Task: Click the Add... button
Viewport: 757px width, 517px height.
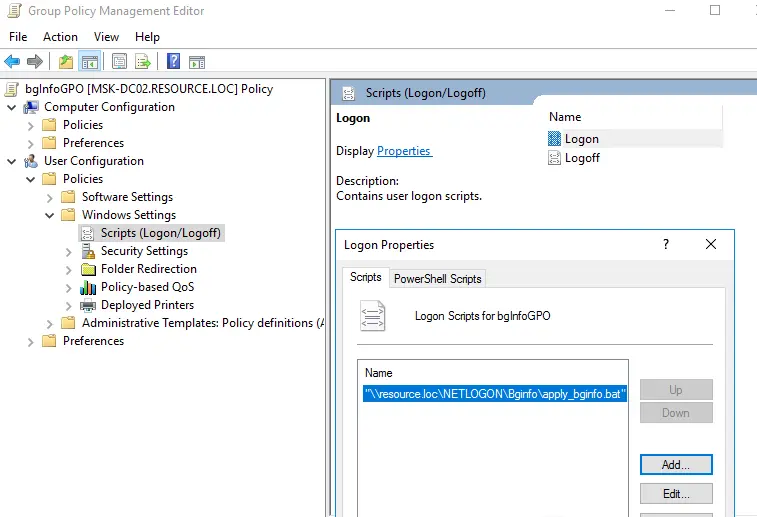Action: coord(676,464)
